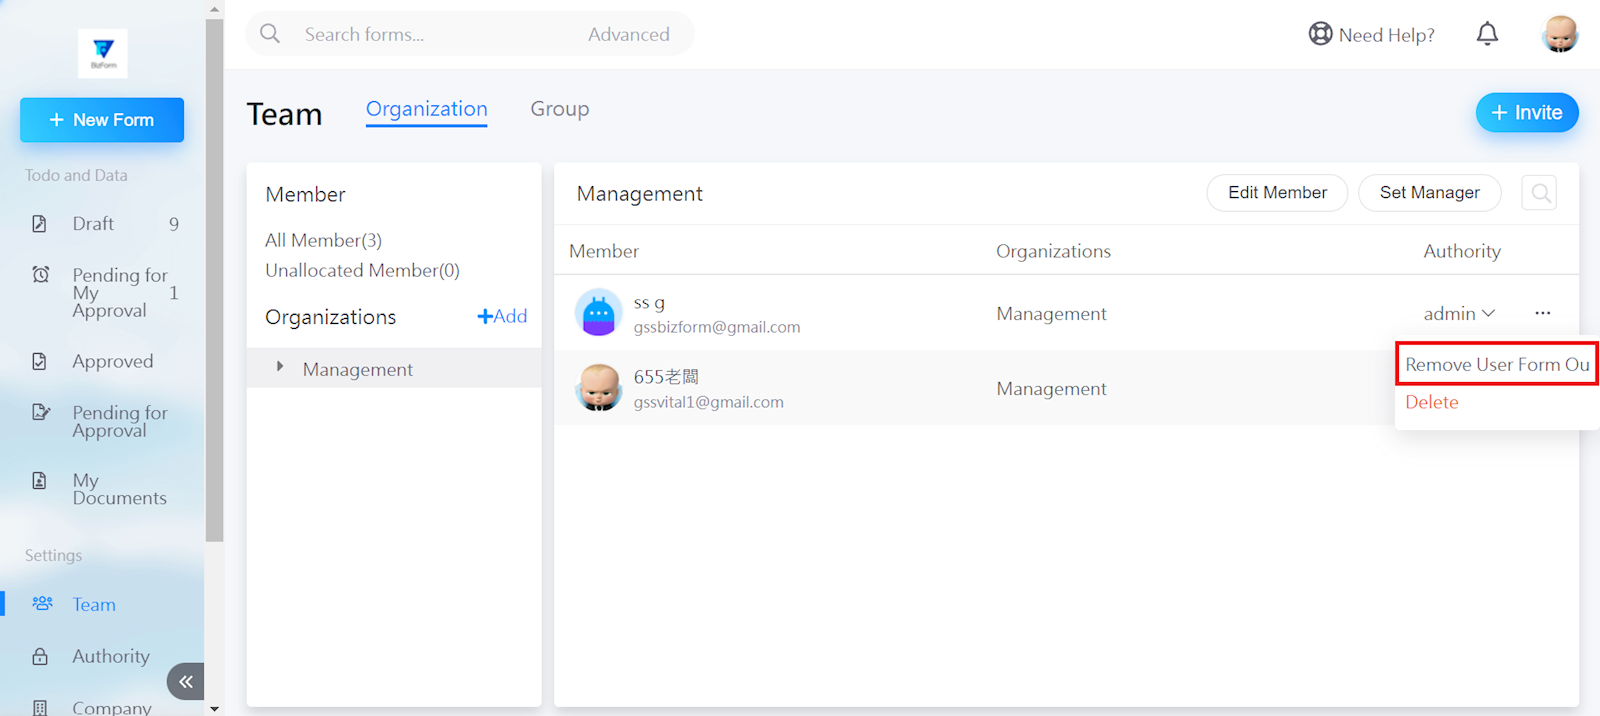Choose Delete from the context menu
Viewport: 1600px width, 716px height.
coord(1431,402)
